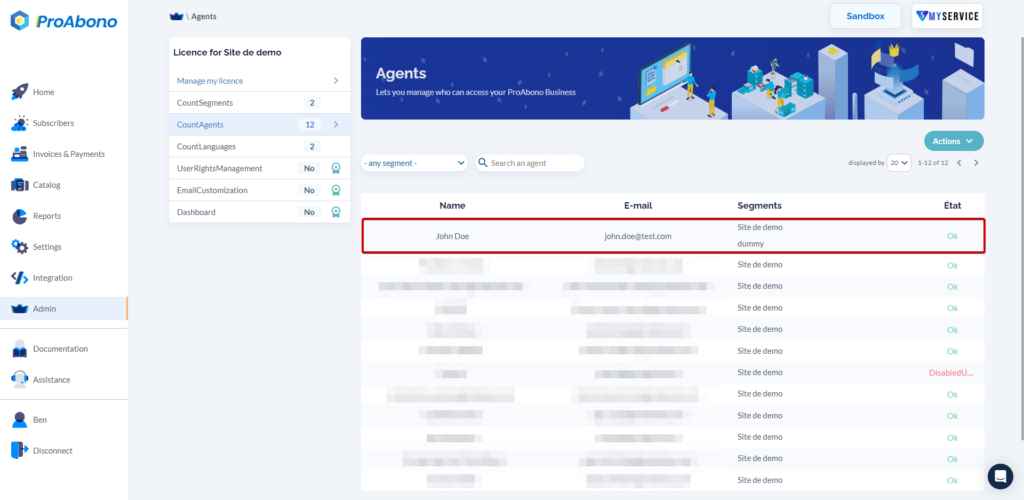This screenshot has width=1024, height=500.
Task: Click the 'DisabledU...' status text
Action: [x=951, y=373]
